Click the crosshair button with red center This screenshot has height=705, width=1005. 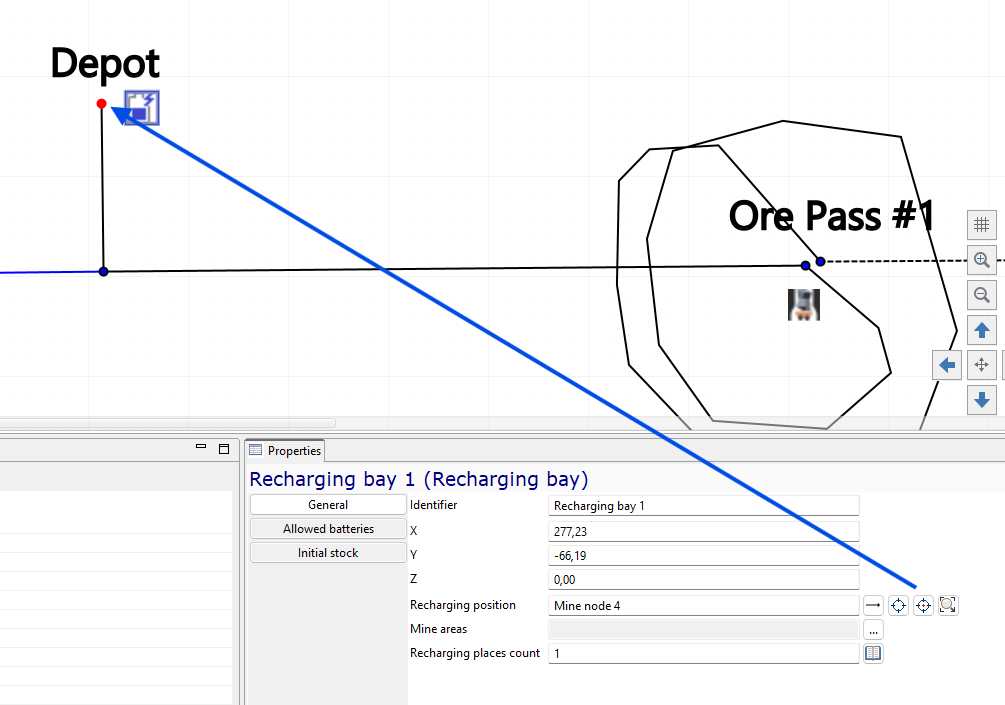point(923,605)
